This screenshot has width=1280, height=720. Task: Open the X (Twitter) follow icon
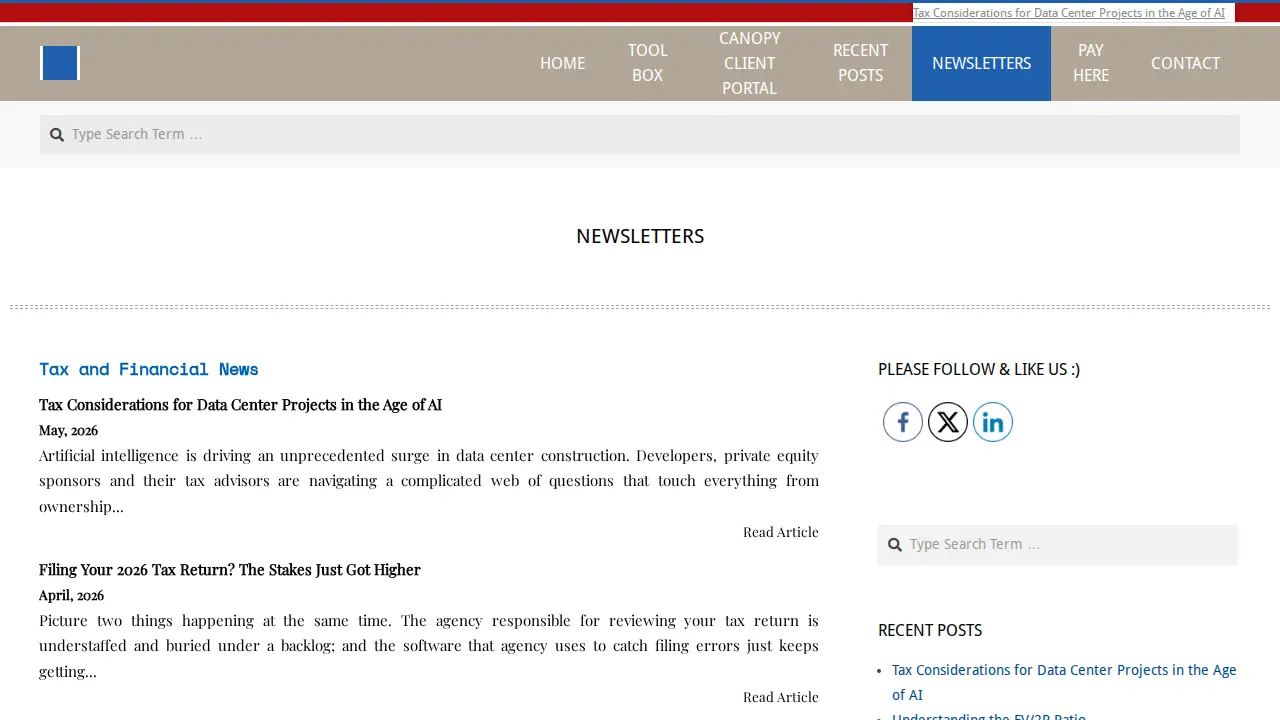tap(948, 422)
